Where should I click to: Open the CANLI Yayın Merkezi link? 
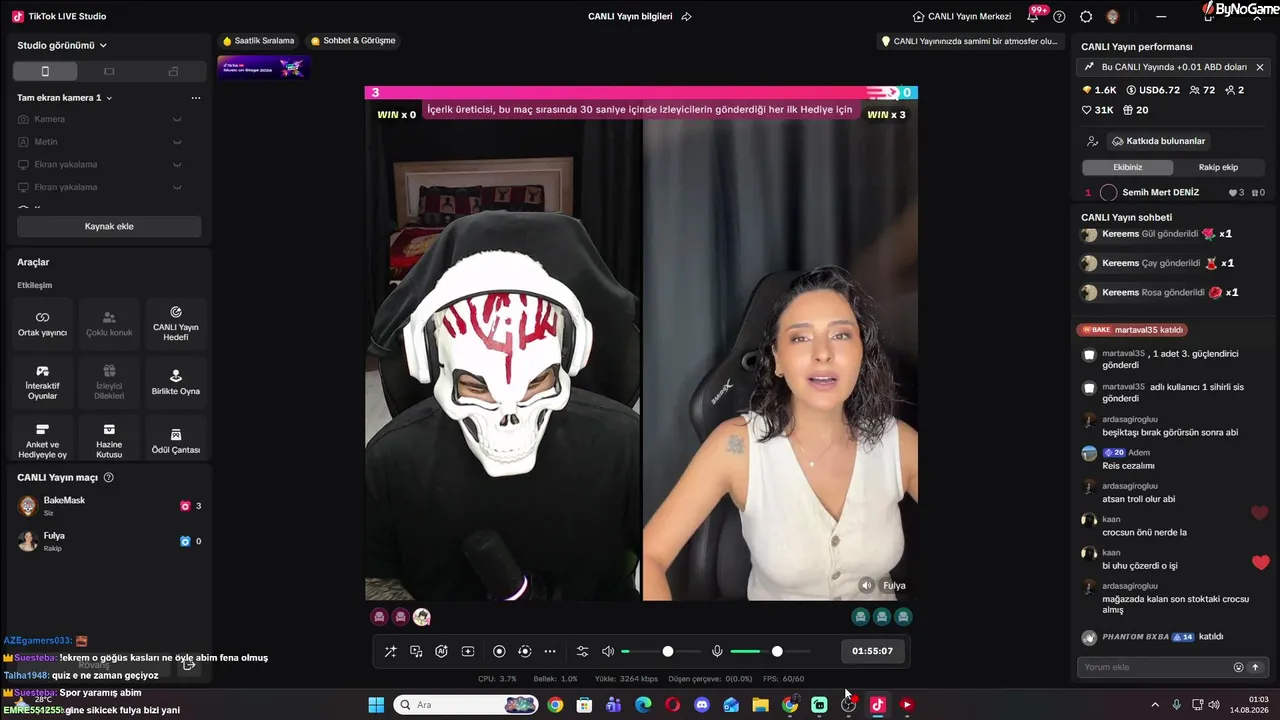[x=962, y=16]
